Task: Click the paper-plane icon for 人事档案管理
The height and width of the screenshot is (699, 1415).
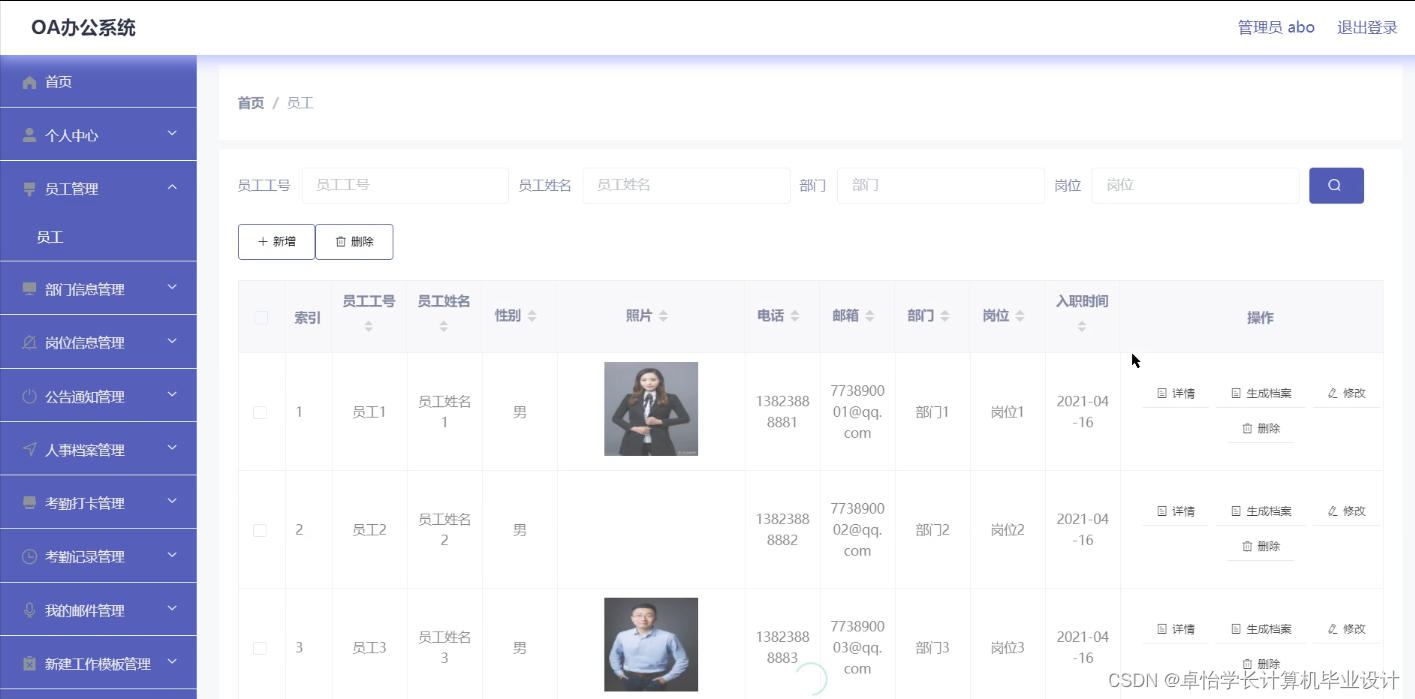Action: [x=29, y=448]
